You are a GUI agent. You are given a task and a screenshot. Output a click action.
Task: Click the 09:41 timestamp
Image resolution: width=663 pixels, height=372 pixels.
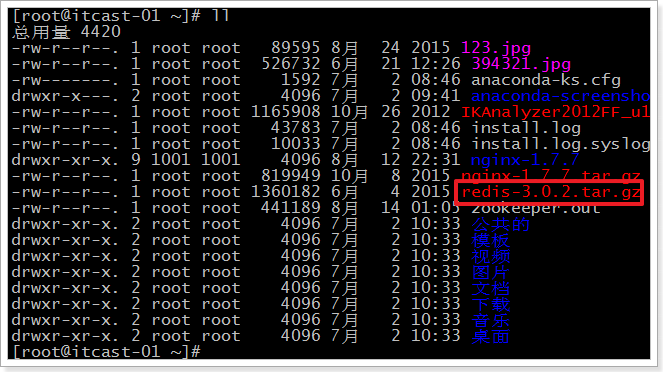pyautogui.click(x=436, y=96)
